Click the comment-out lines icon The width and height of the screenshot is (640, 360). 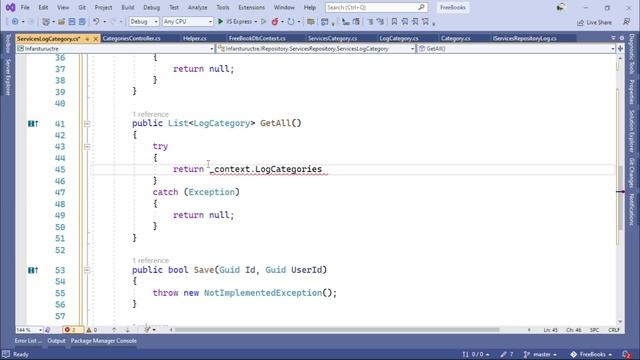370,22
